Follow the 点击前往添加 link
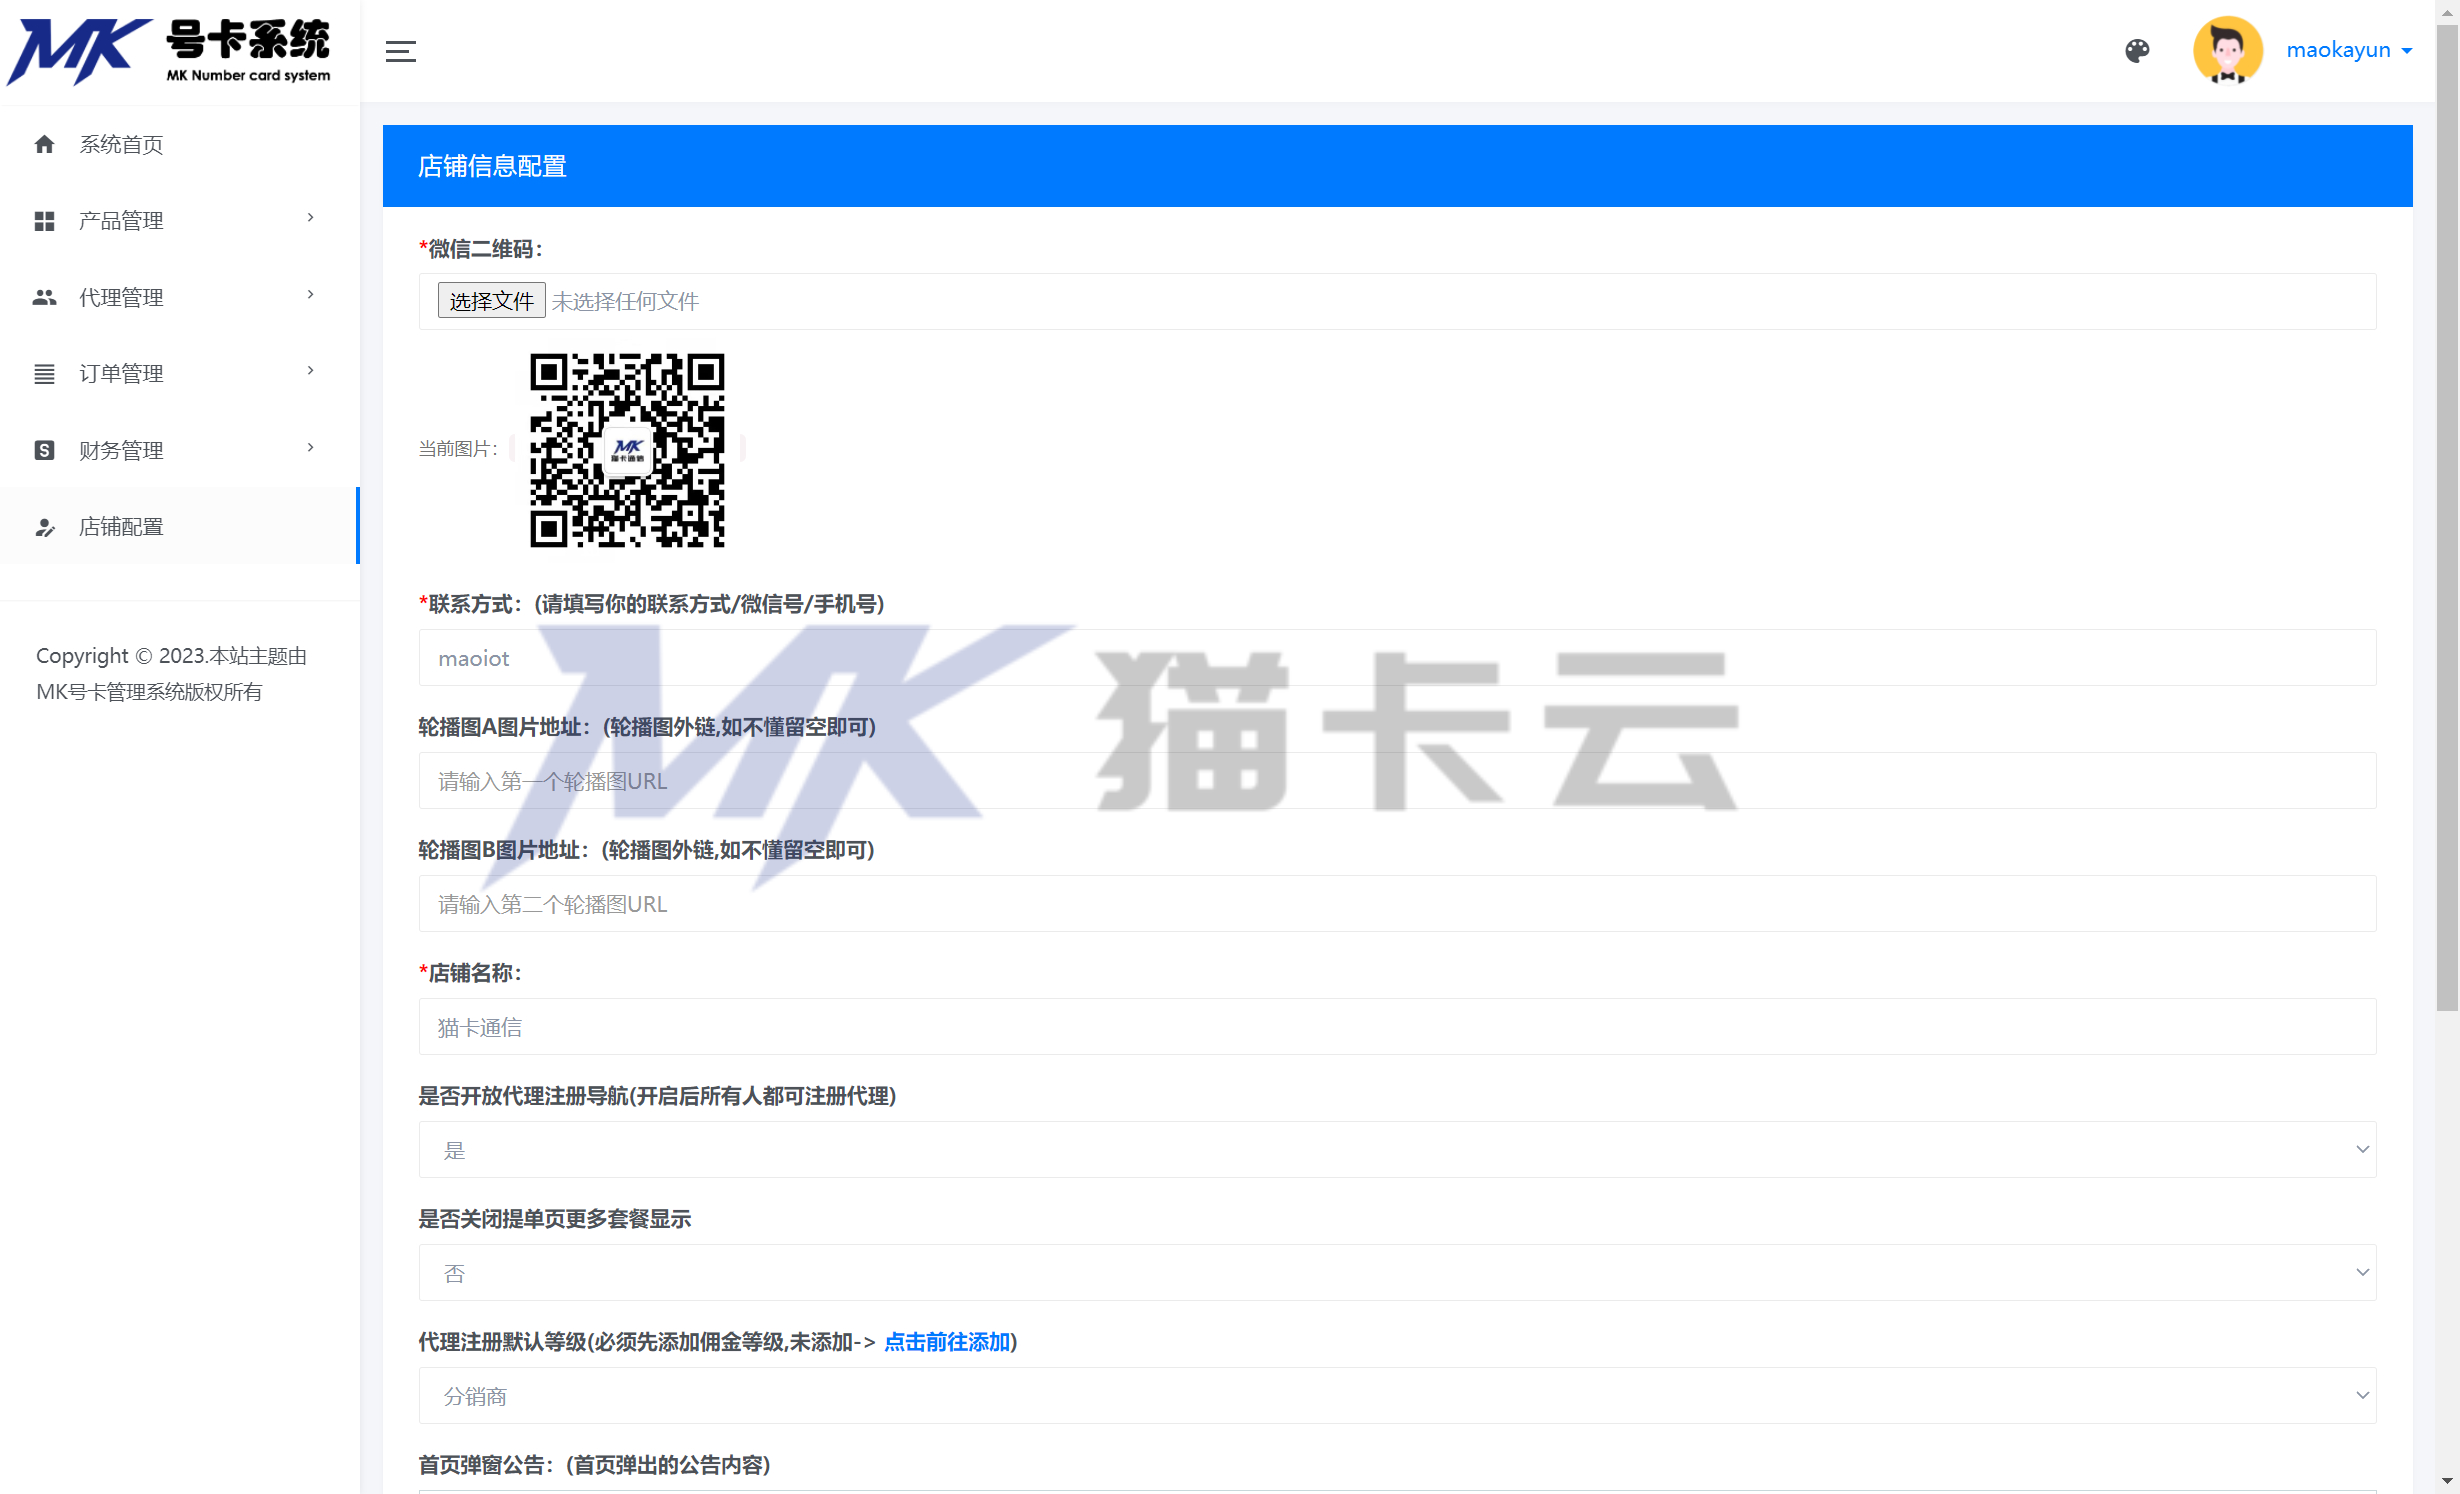 pyautogui.click(x=947, y=1342)
